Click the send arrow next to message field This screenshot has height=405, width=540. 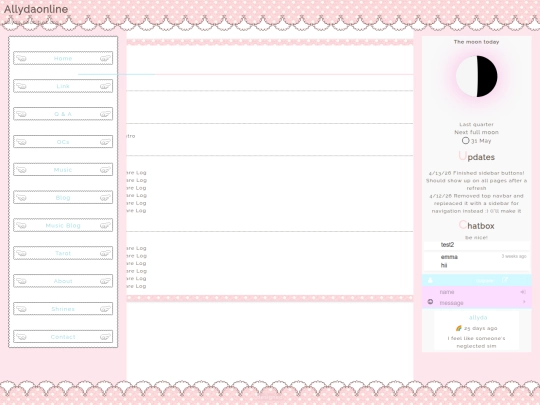click(x=524, y=302)
